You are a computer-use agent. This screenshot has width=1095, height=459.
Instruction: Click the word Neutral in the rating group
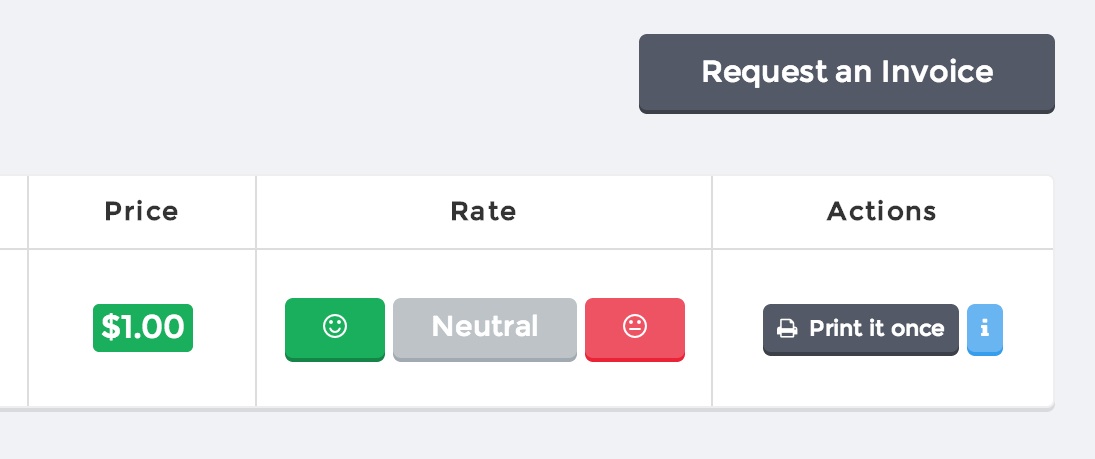click(485, 327)
